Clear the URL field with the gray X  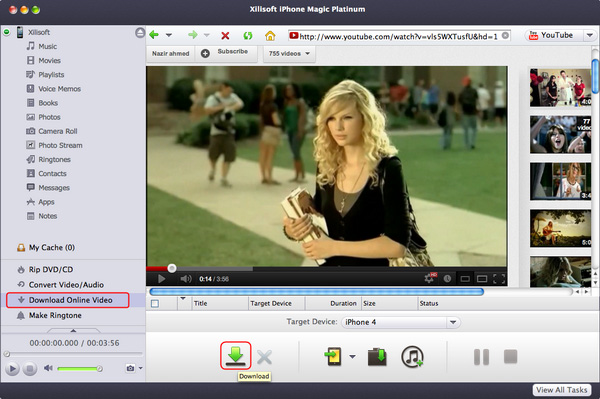click(505, 36)
